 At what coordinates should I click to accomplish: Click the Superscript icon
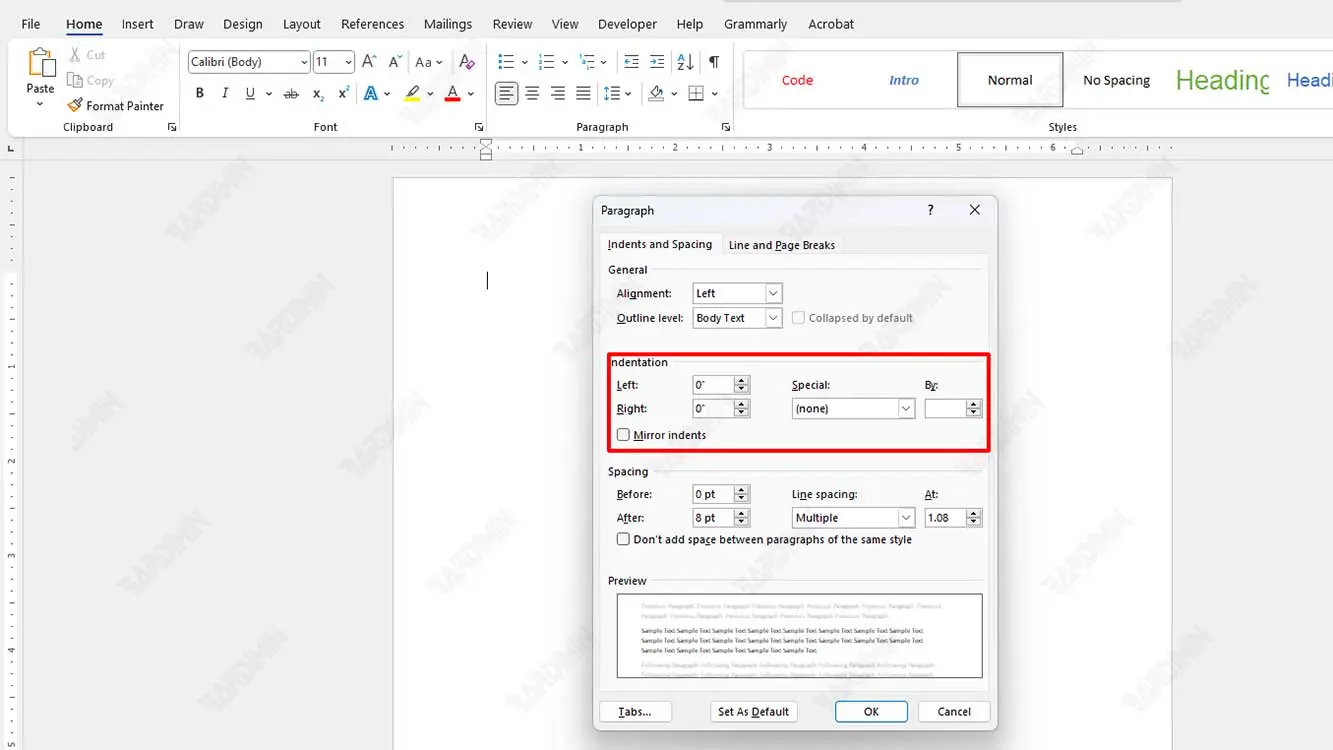click(x=343, y=93)
